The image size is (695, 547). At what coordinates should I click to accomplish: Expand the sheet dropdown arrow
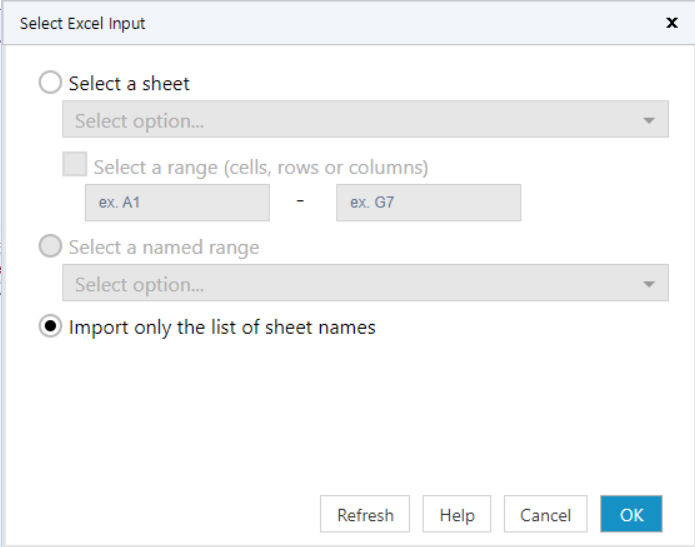point(649,121)
